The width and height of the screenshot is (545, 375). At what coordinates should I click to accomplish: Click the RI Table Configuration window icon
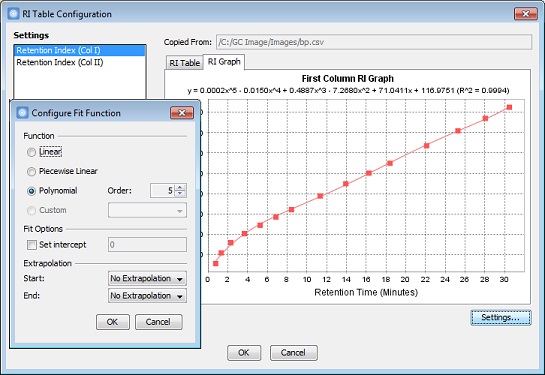[13, 14]
